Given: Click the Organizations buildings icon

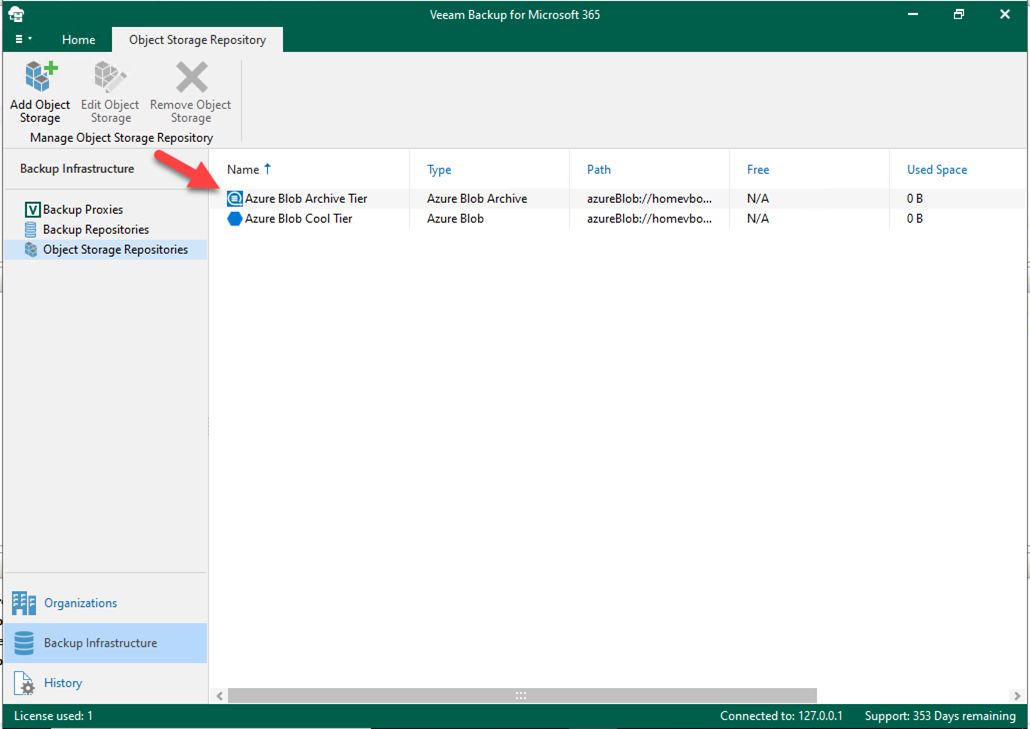Looking at the screenshot, I should pyautogui.click(x=24, y=603).
